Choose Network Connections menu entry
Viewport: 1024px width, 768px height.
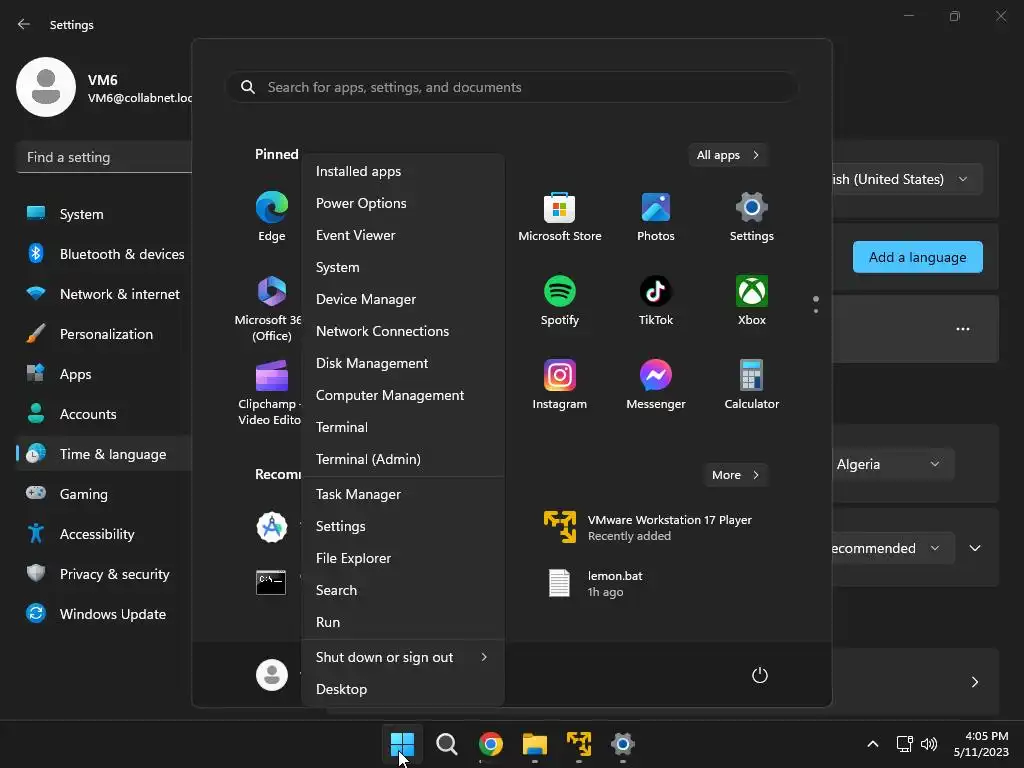403,331
